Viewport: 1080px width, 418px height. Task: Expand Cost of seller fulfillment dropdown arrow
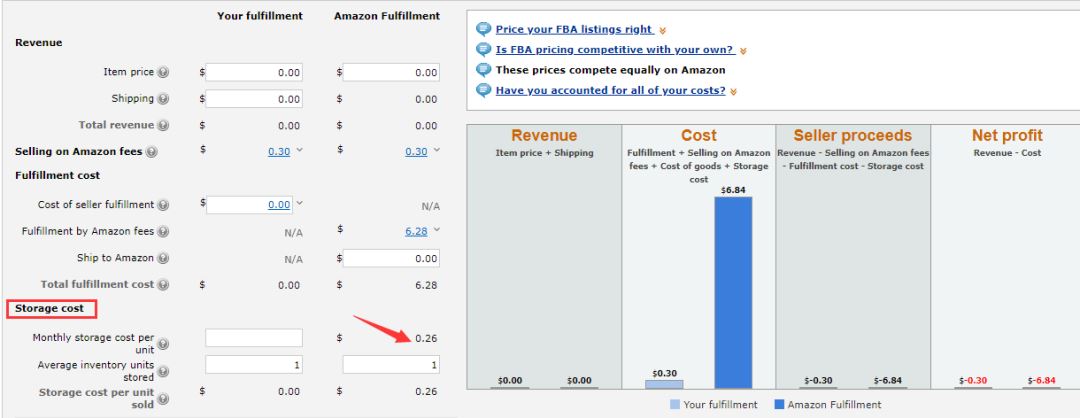[x=299, y=203]
